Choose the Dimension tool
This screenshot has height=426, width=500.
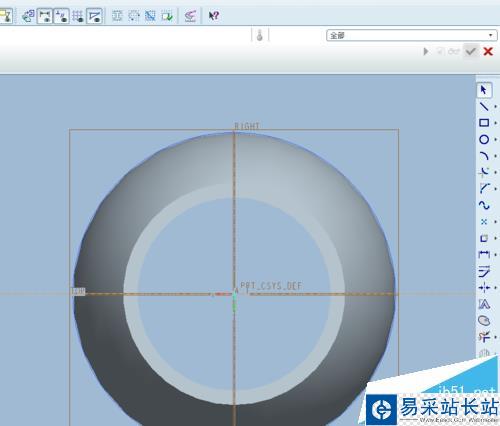(484, 255)
